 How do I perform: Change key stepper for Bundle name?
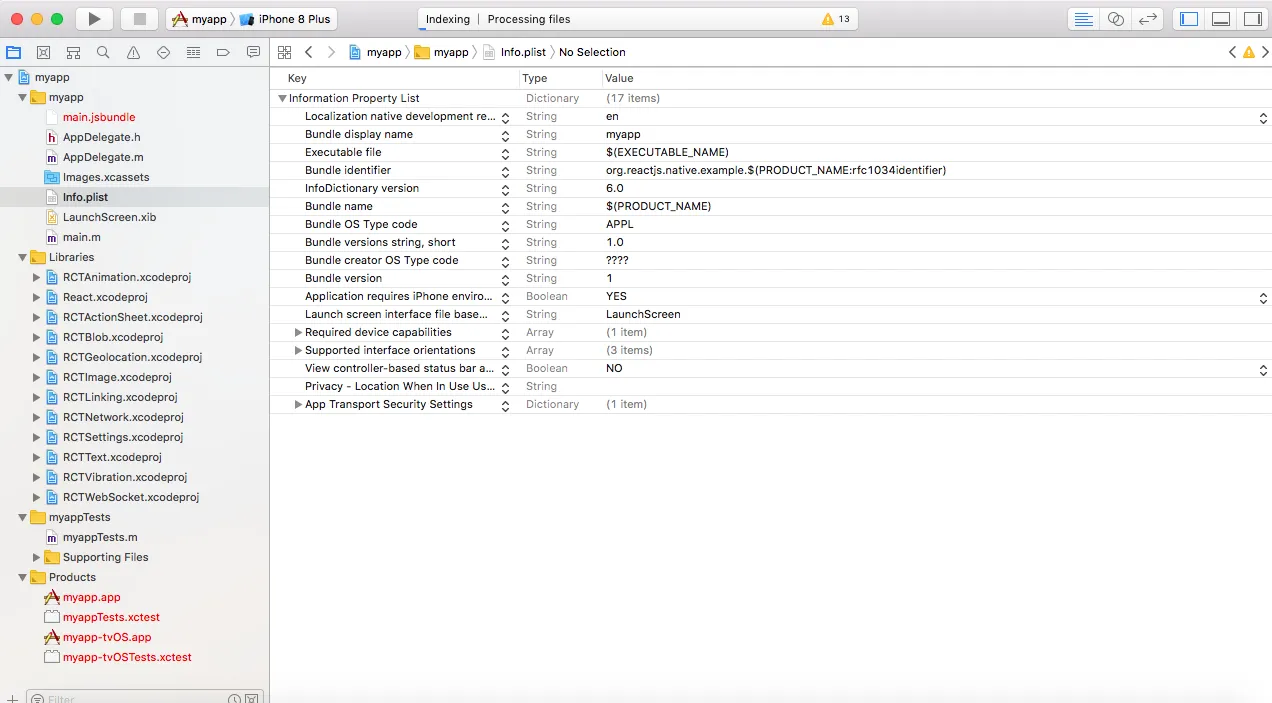pyautogui.click(x=505, y=207)
